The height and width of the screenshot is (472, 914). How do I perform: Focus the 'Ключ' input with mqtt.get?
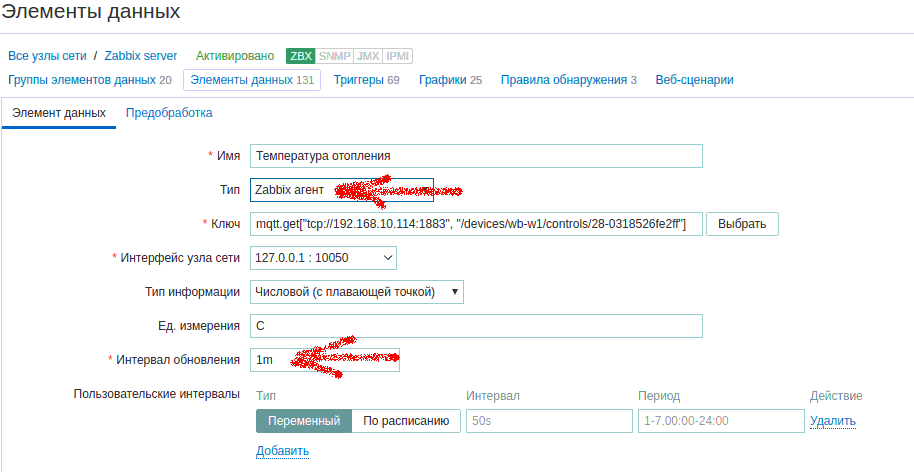[x=476, y=224]
